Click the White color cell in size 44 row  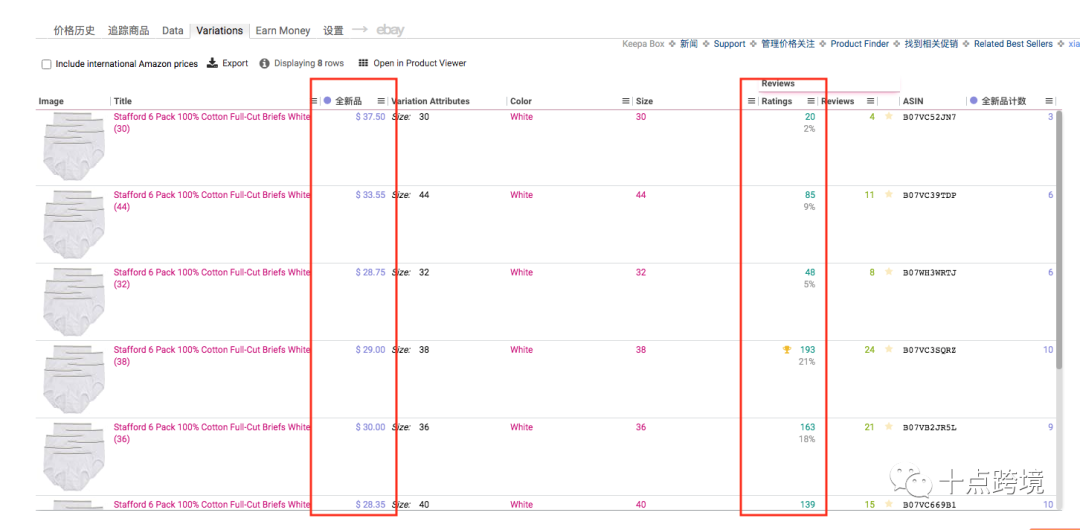coord(521,195)
